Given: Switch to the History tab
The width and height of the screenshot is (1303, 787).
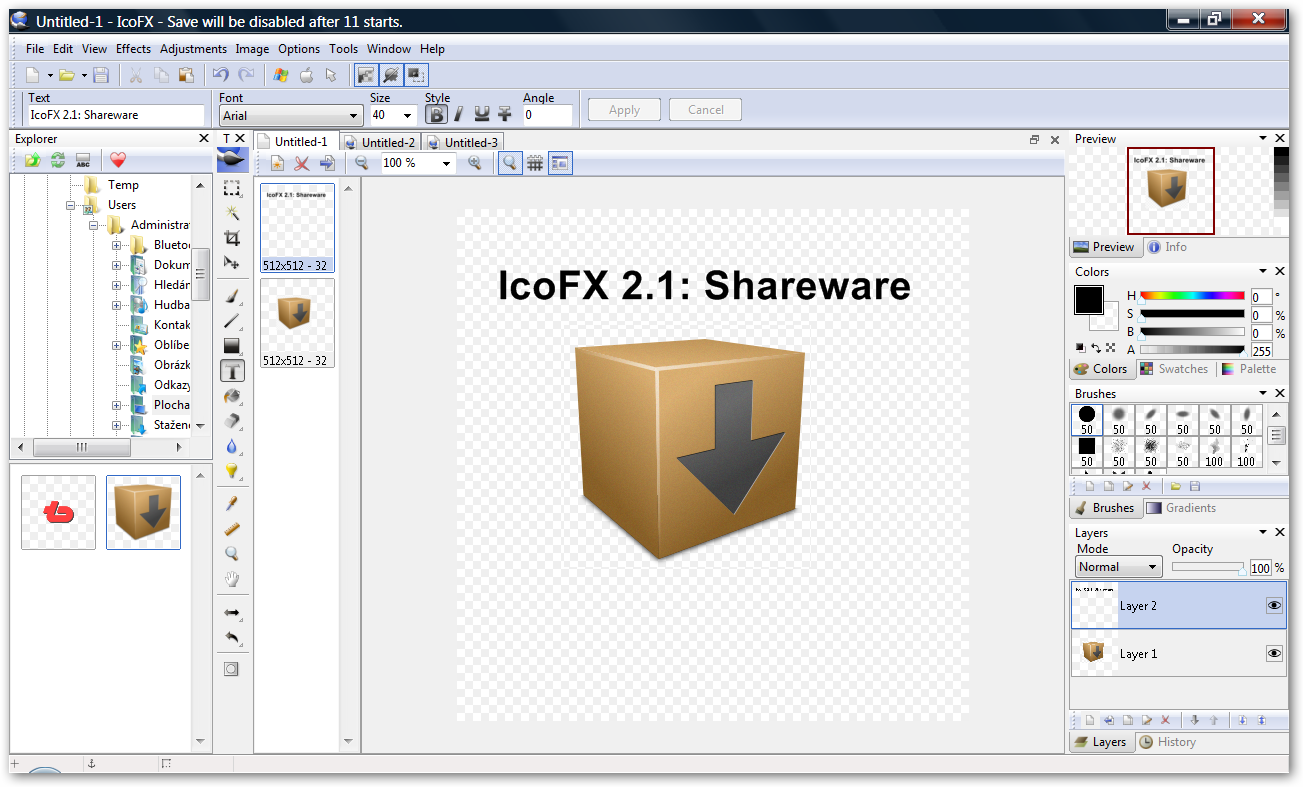Looking at the screenshot, I should (x=1167, y=742).
